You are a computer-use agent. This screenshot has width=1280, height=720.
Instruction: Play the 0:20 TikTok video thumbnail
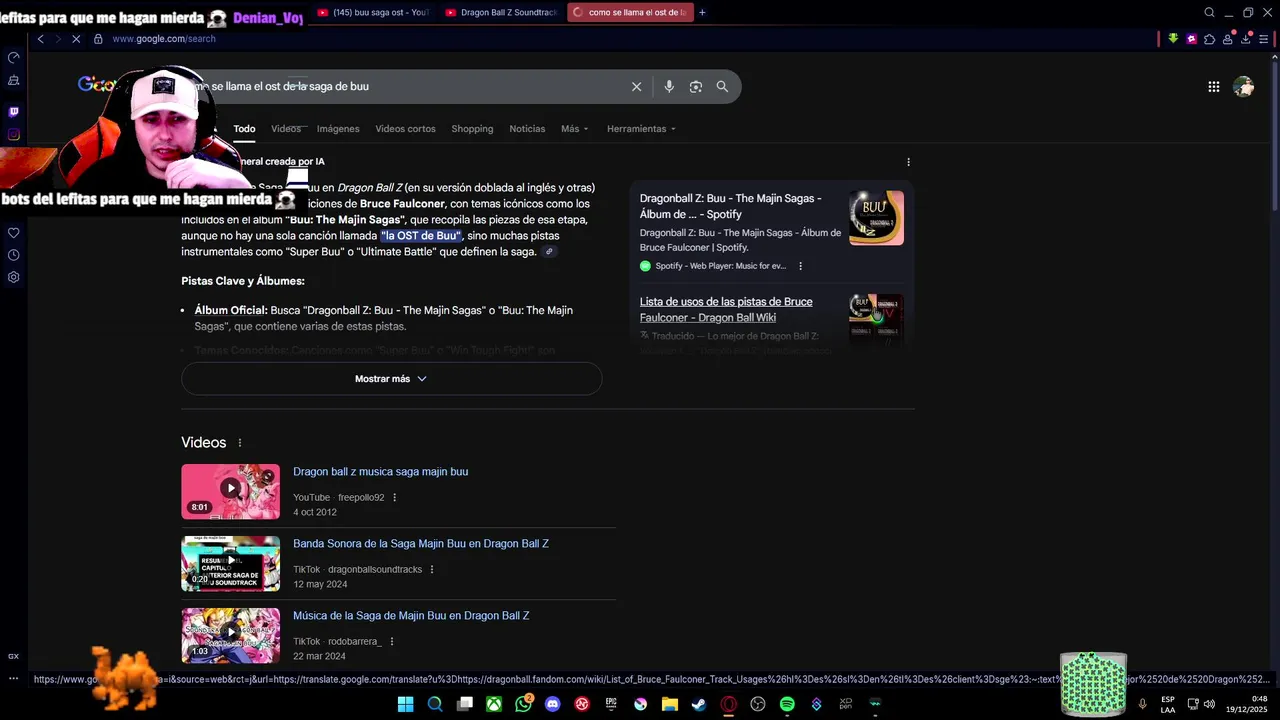[x=230, y=563]
